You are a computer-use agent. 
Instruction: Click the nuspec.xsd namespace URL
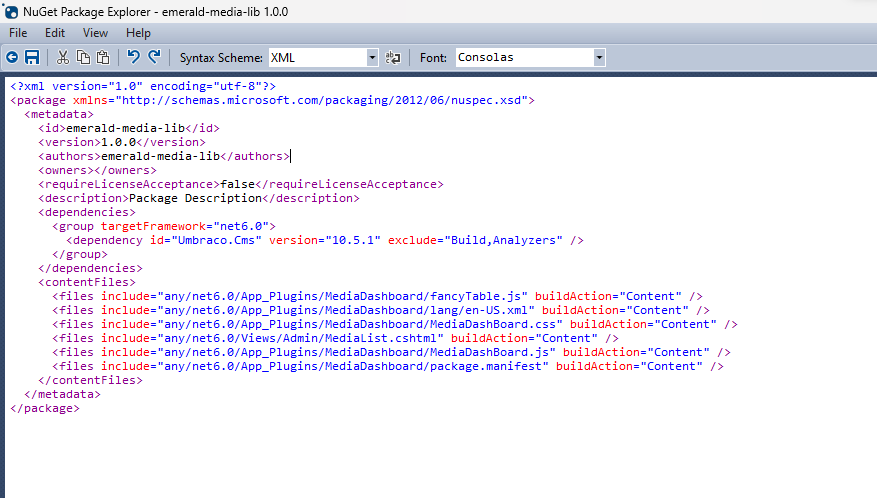pos(322,100)
